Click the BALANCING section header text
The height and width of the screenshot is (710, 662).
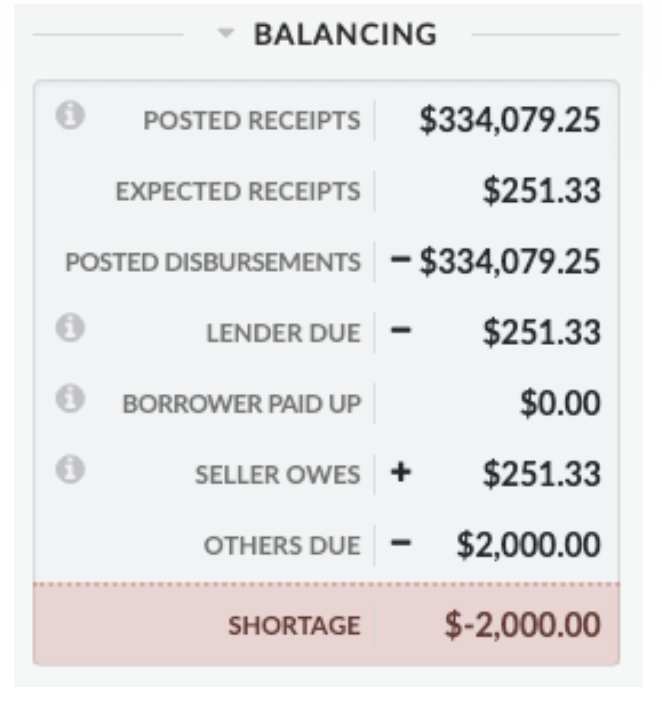tap(345, 35)
